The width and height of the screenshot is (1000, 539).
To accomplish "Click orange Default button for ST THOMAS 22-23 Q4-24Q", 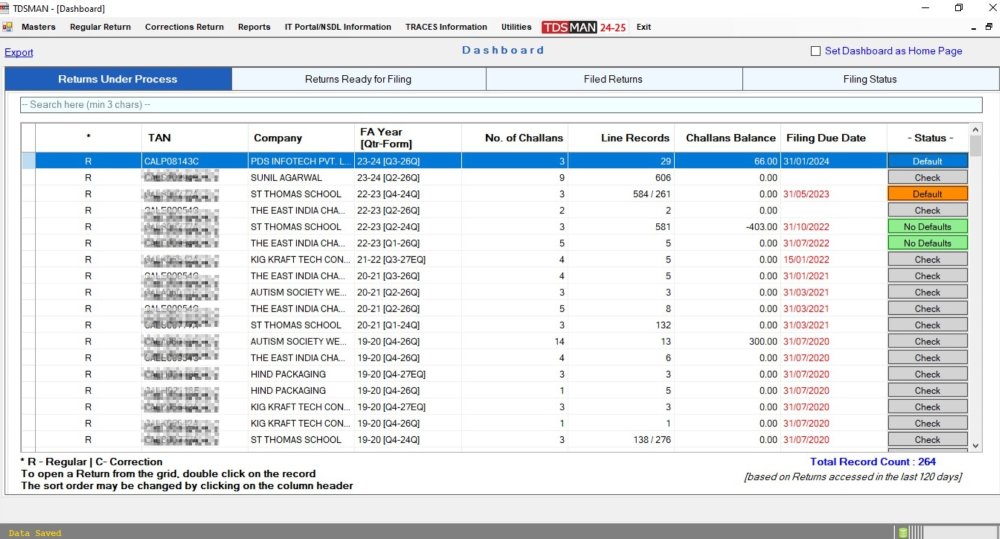I will 927,194.
